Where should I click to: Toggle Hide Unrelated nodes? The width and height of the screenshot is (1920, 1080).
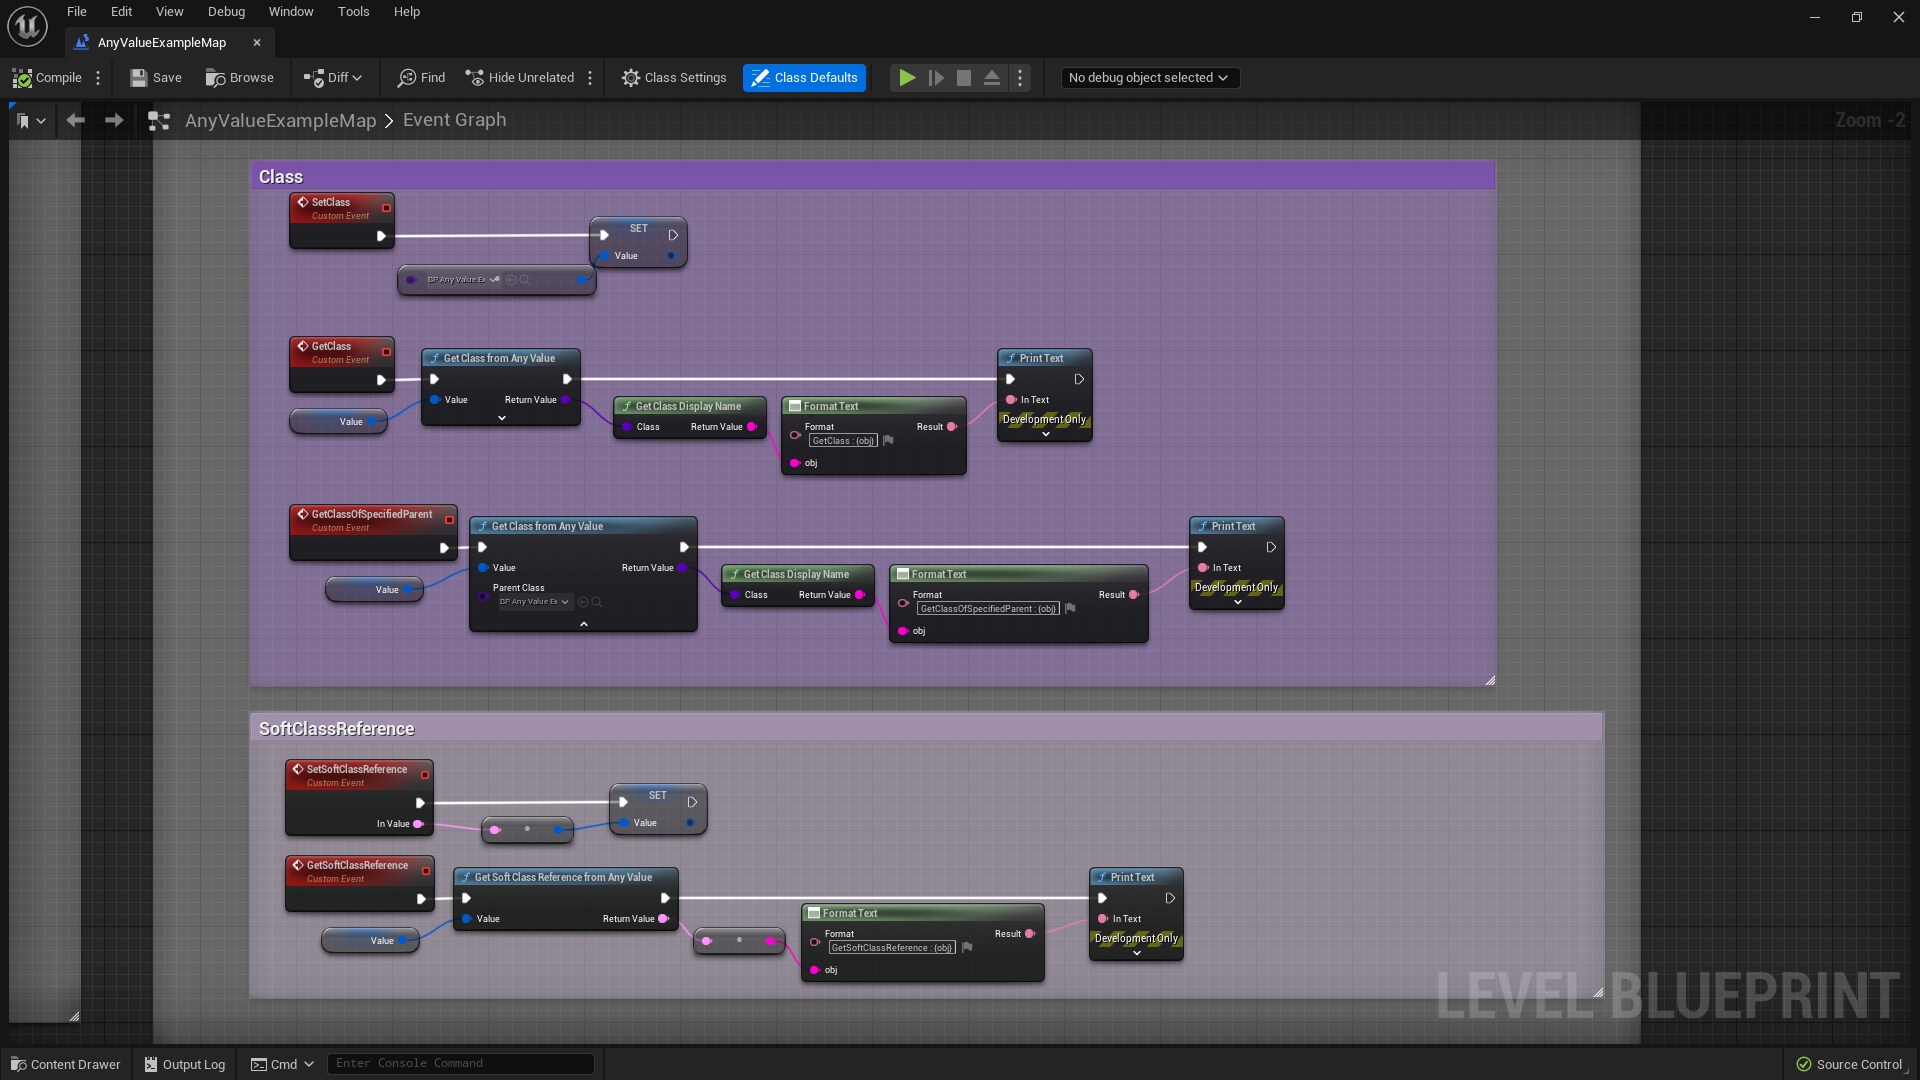pos(519,78)
